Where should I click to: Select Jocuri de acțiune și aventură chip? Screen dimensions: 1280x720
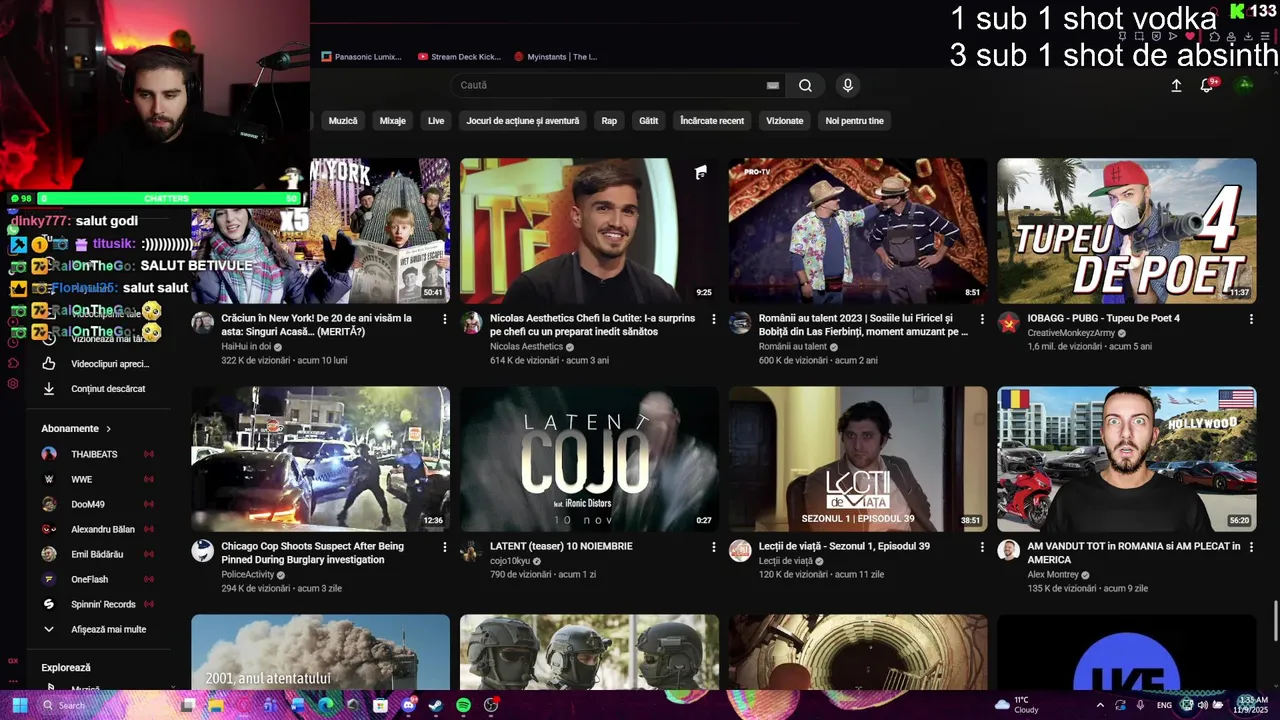click(523, 121)
